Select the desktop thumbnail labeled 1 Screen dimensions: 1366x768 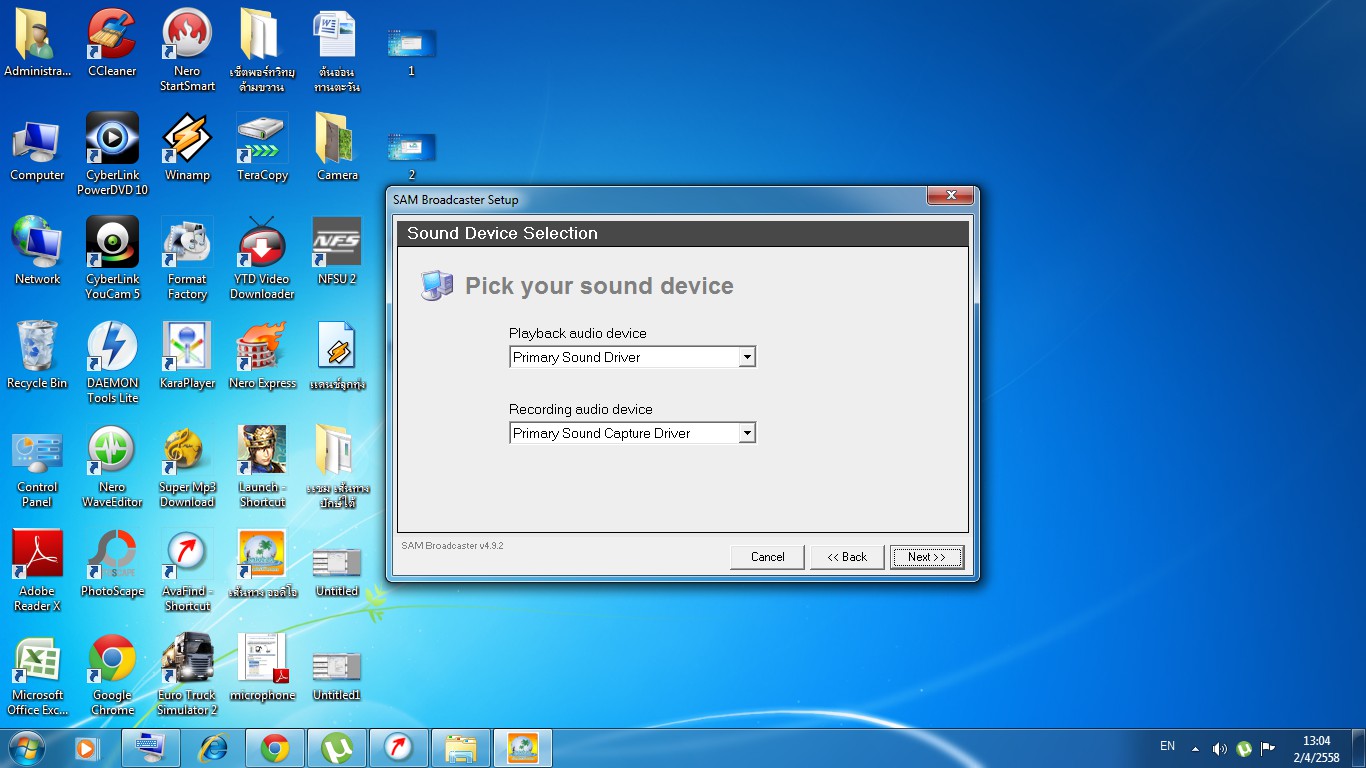(x=411, y=52)
